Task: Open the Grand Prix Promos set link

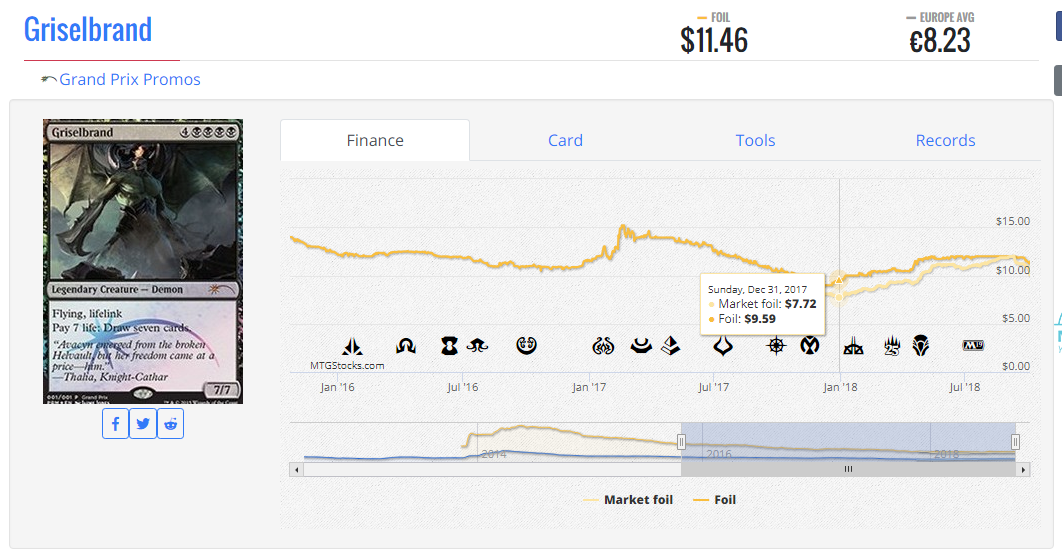Action: point(129,80)
